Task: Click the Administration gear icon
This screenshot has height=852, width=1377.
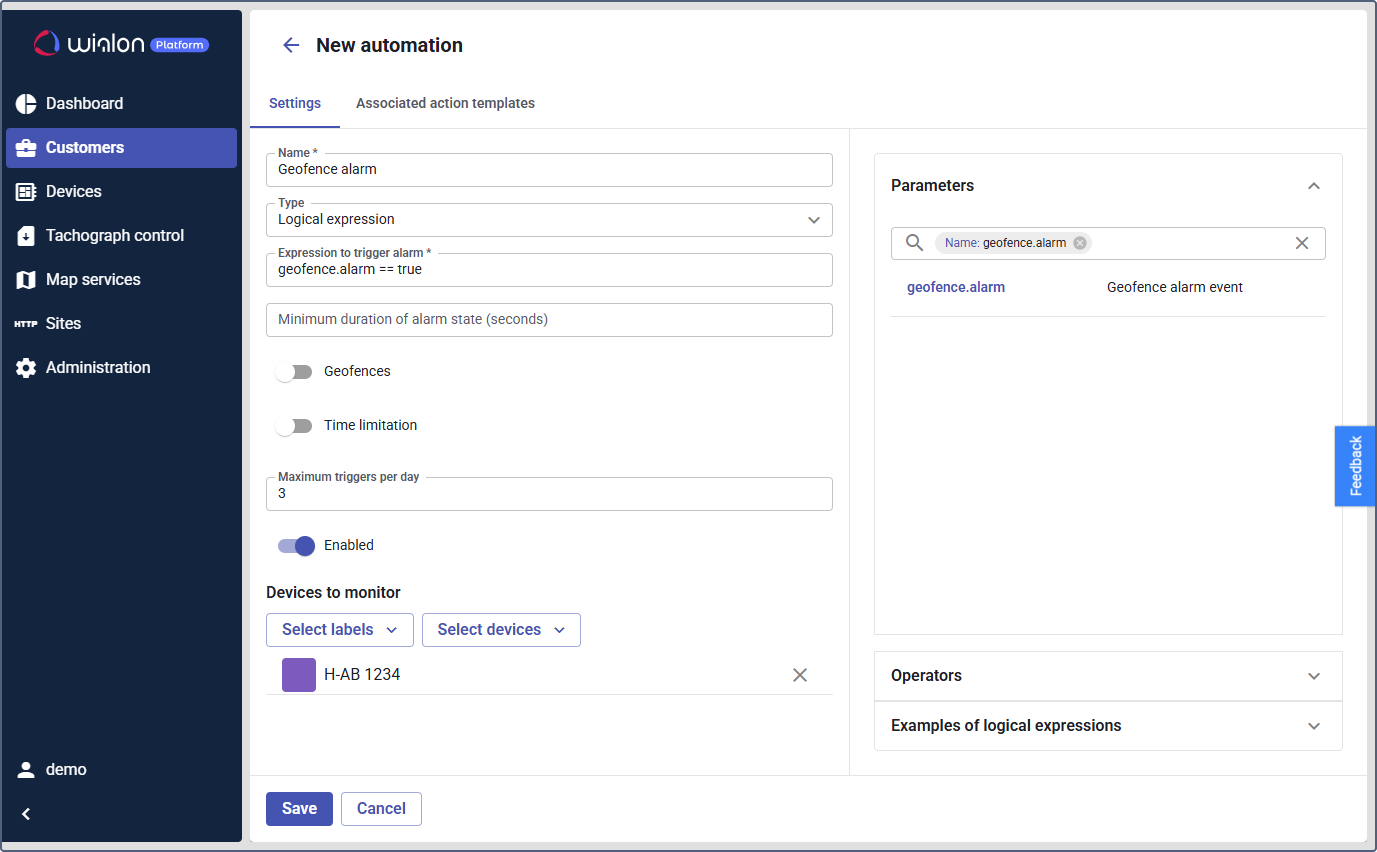Action: 26,368
